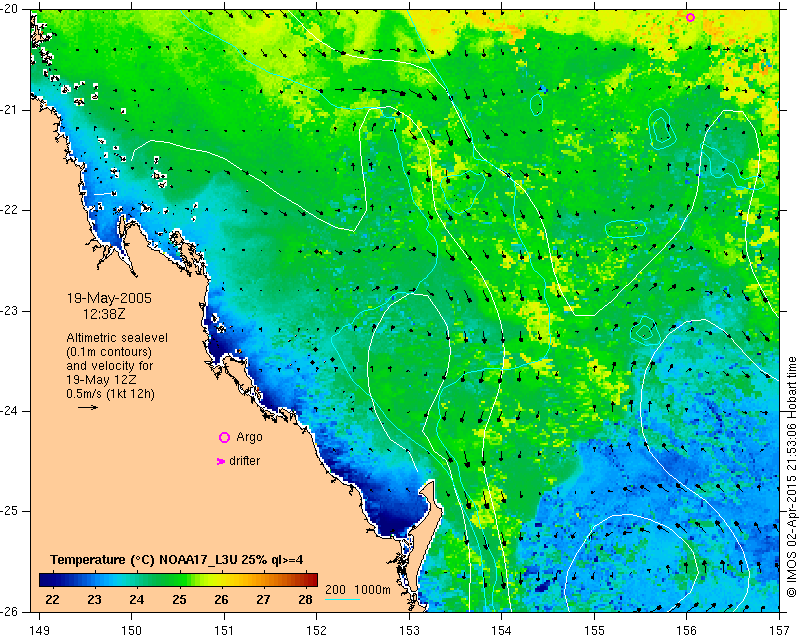Click the '(0.1m contours)' caption line
This screenshot has height=640, width=800.
[109, 352]
